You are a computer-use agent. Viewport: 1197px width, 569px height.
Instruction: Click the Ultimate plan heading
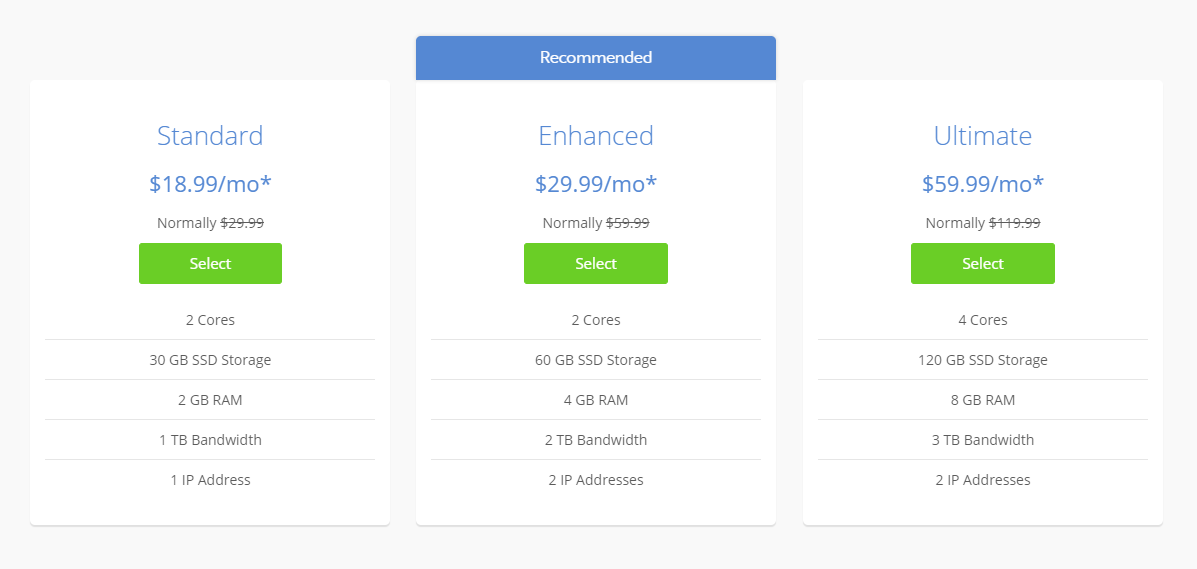tap(982, 136)
